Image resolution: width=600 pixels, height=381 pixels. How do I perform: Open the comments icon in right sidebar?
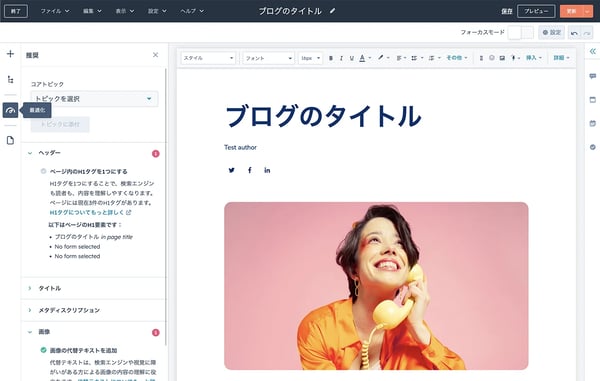click(x=592, y=76)
